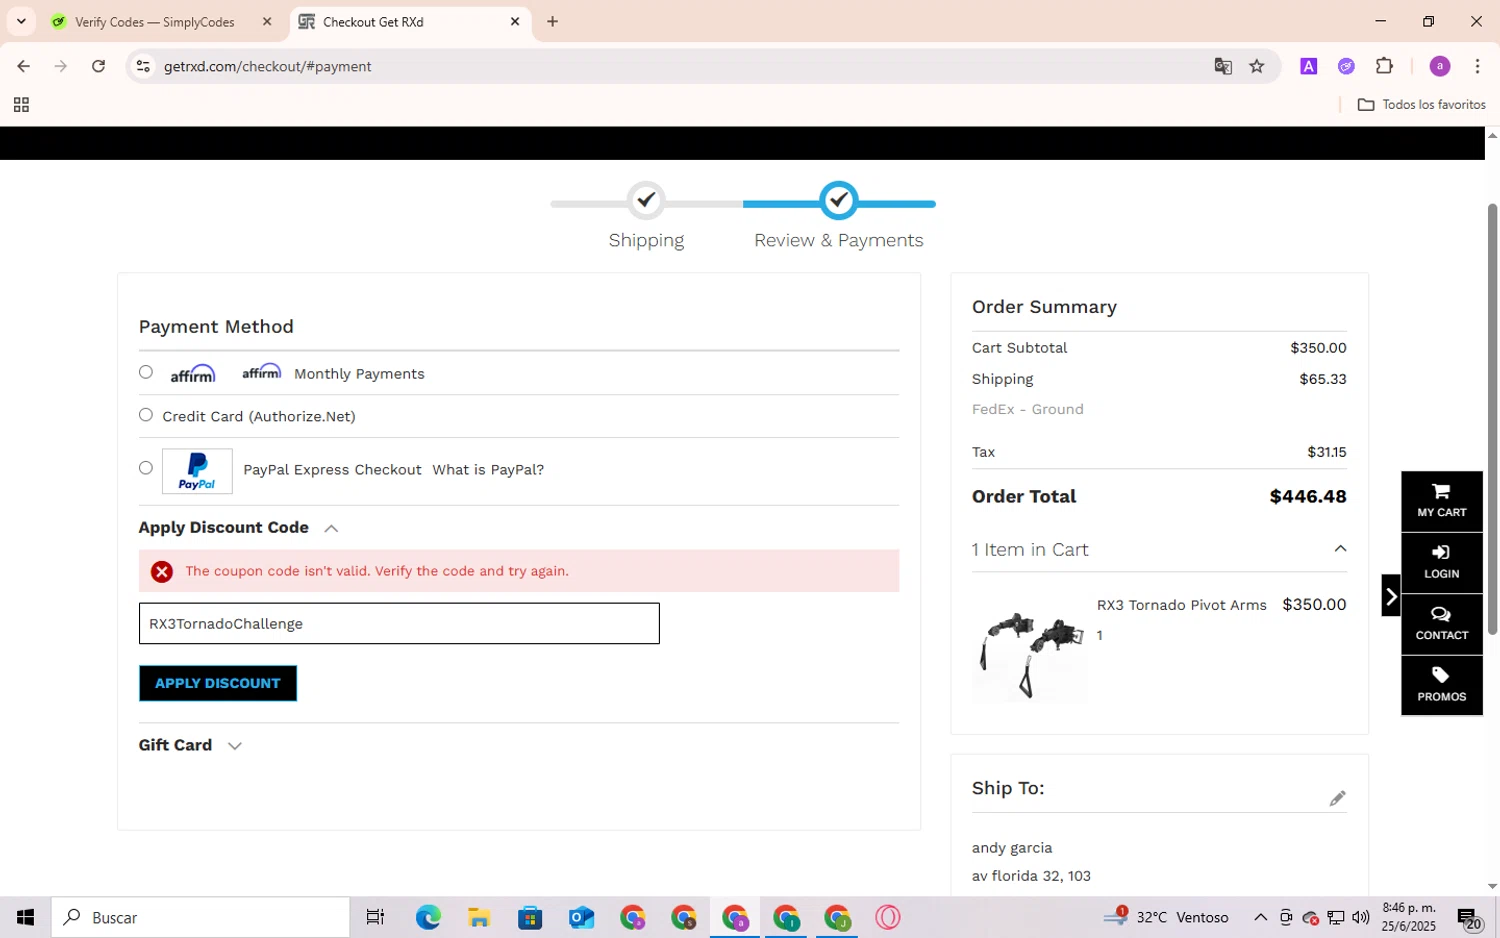
Task: Open the What is PayPal? link
Action: [x=488, y=470]
